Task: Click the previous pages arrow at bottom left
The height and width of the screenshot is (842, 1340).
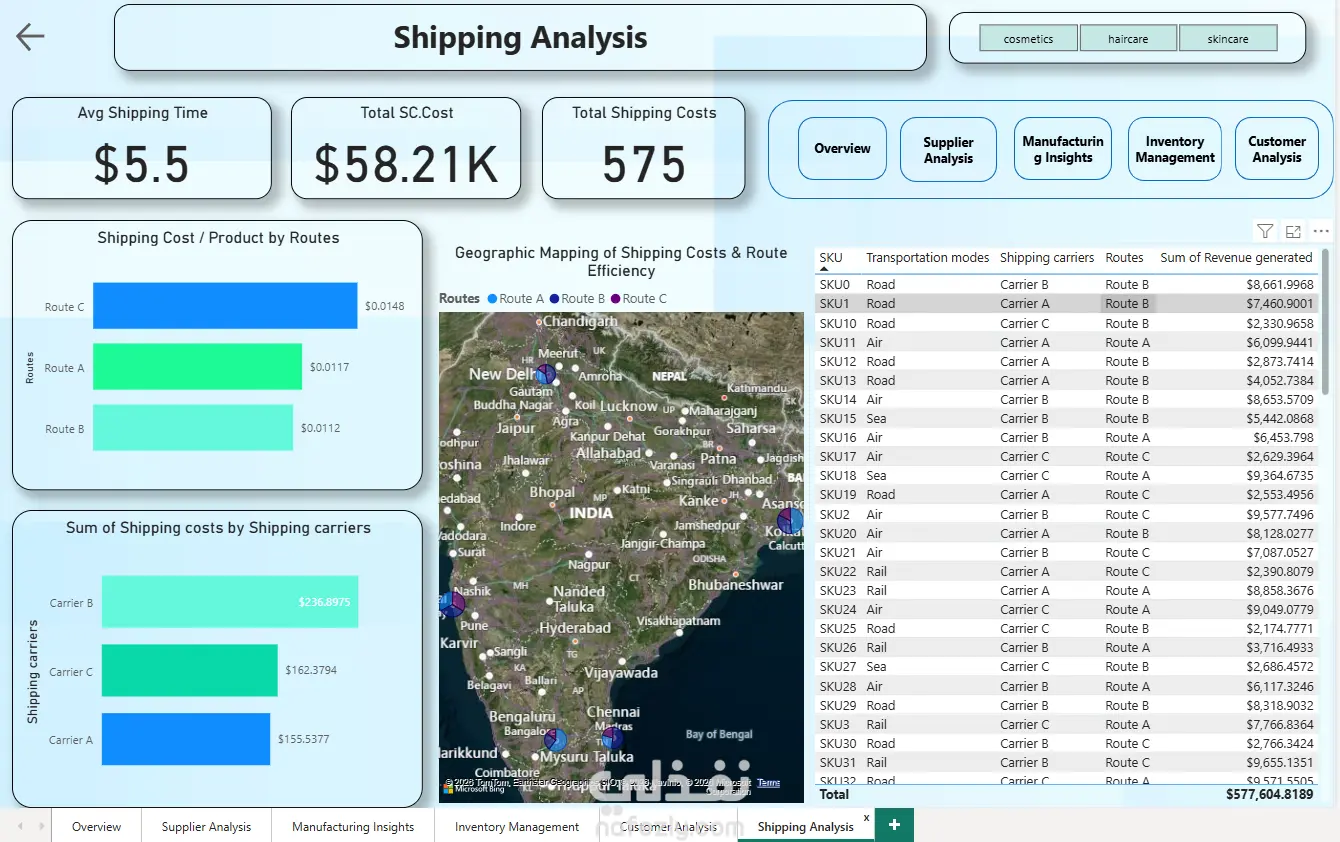Action: [x=18, y=826]
